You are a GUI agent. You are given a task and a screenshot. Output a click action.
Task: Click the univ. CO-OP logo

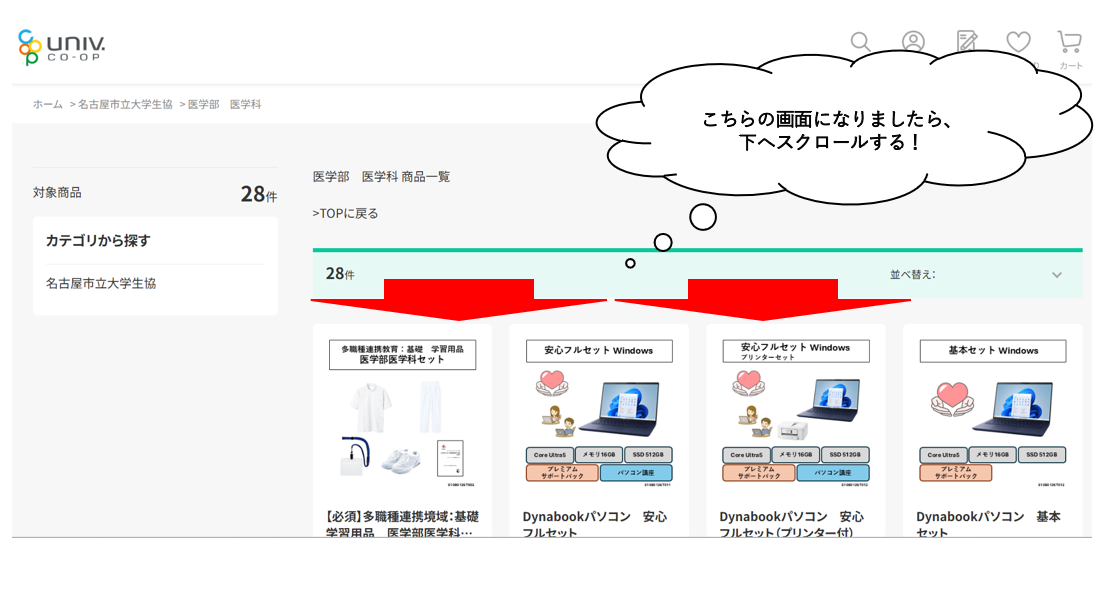(x=62, y=46)
